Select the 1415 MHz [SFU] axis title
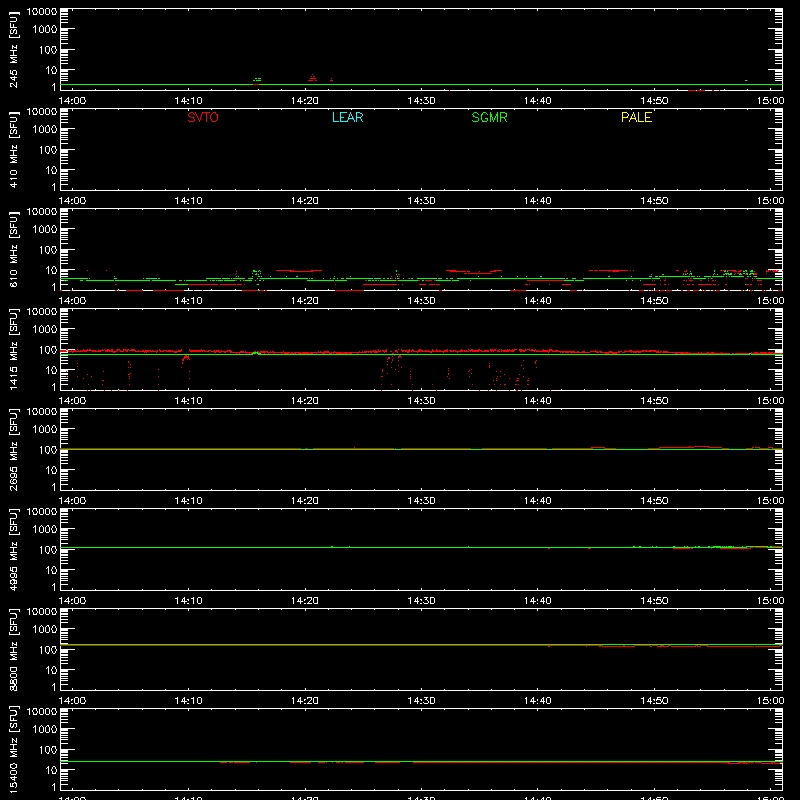 point(13,349)
